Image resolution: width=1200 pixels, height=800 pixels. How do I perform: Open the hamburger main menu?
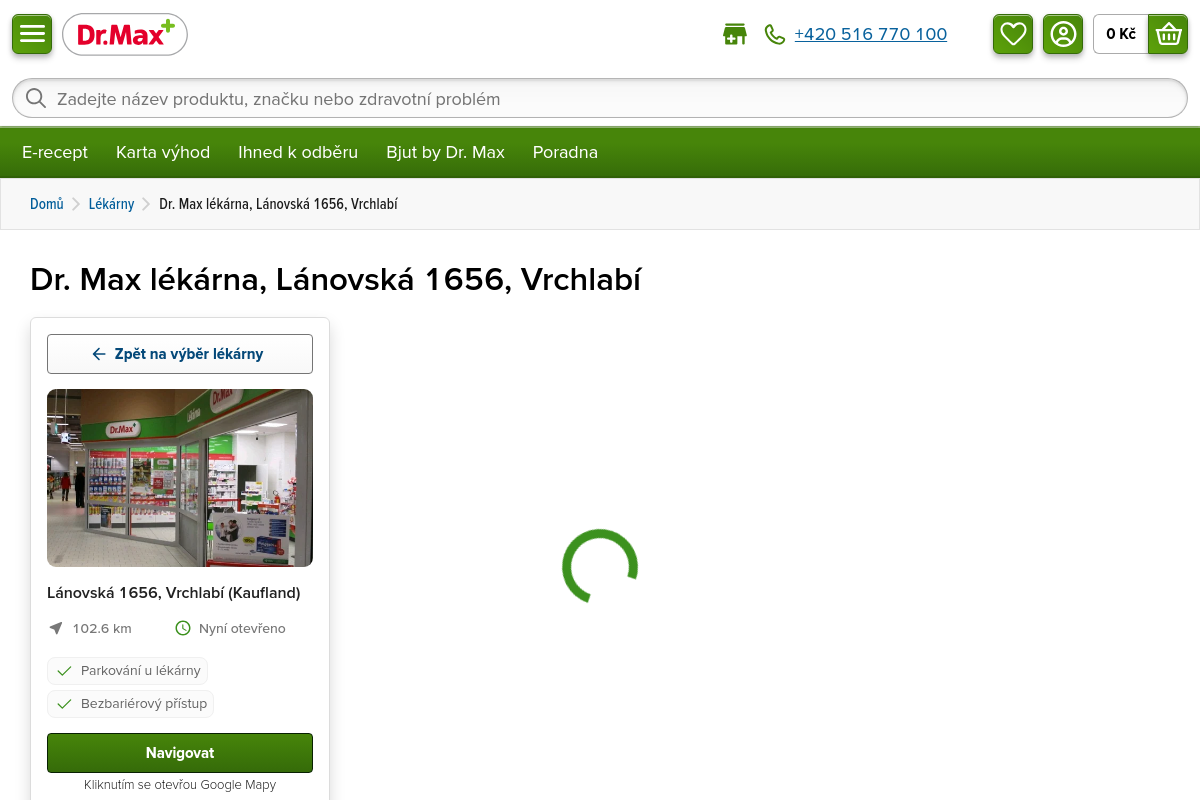click(x=32, y=34)
